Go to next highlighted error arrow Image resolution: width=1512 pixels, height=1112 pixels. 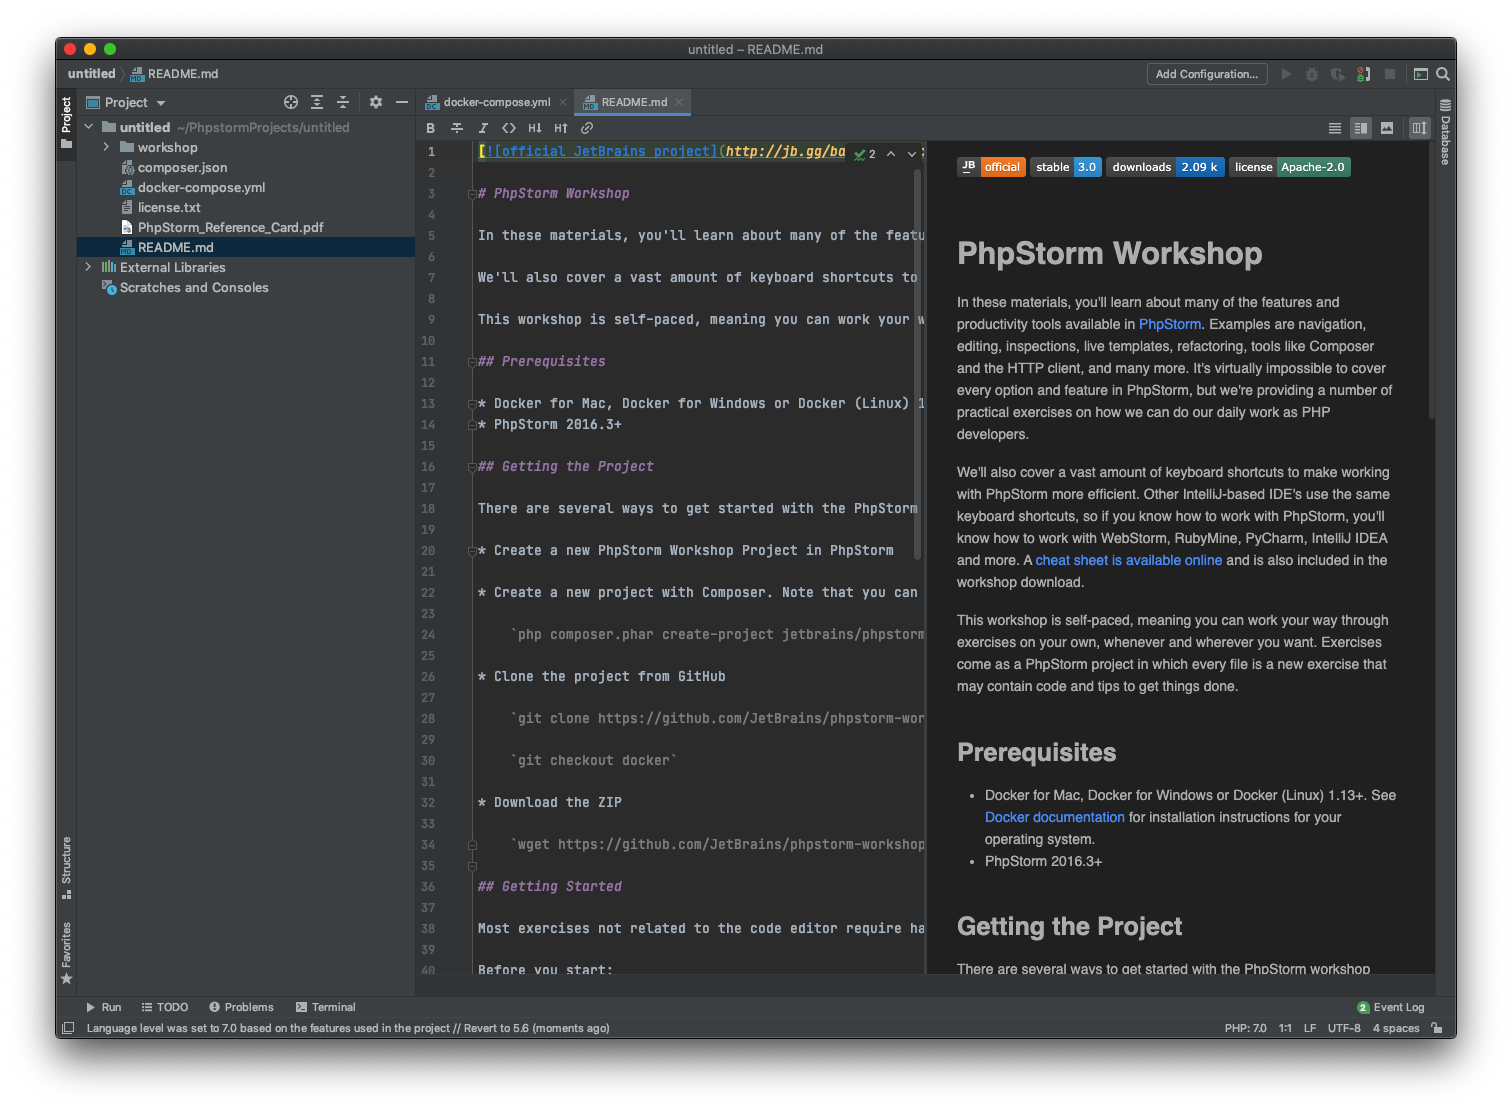click(x=911, y=154)
